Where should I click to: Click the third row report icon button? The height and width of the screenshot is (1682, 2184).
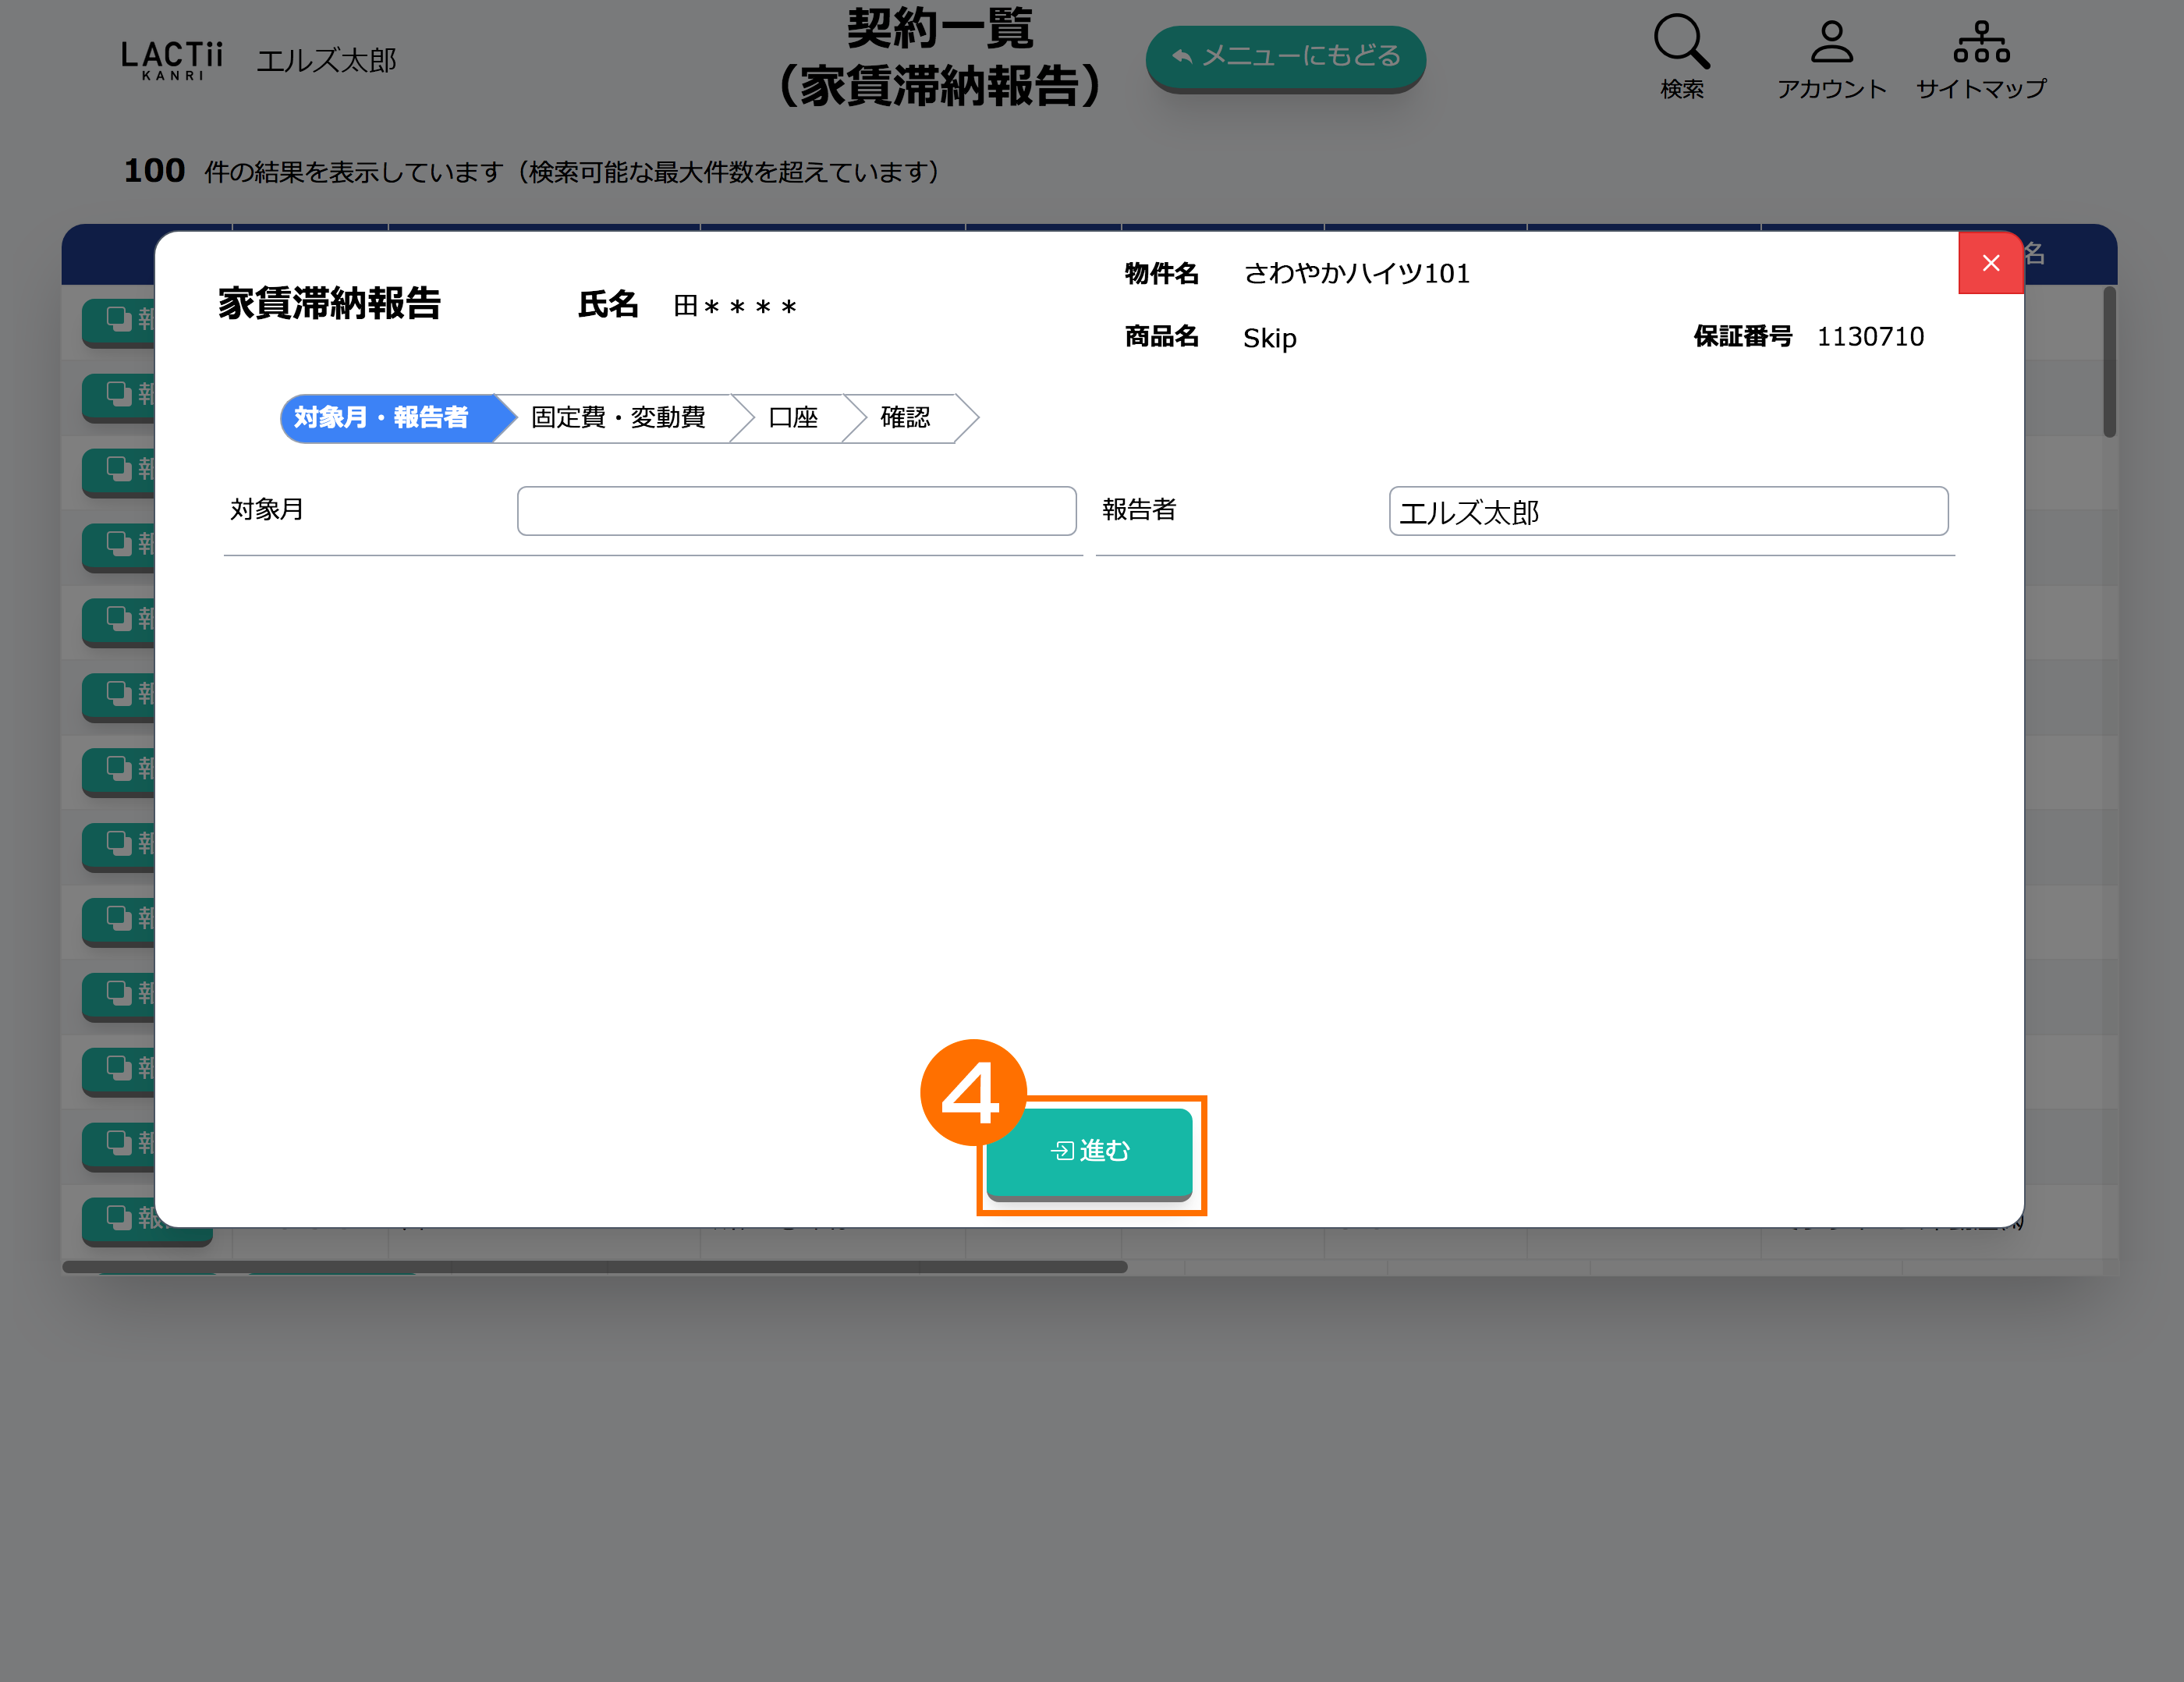[x=118, y=470]
